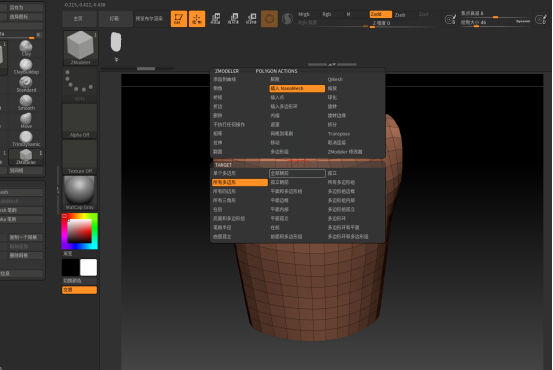Choose 所有四边形 target option
The width and height of the screenshot is (553, 370).
point(224,191)
